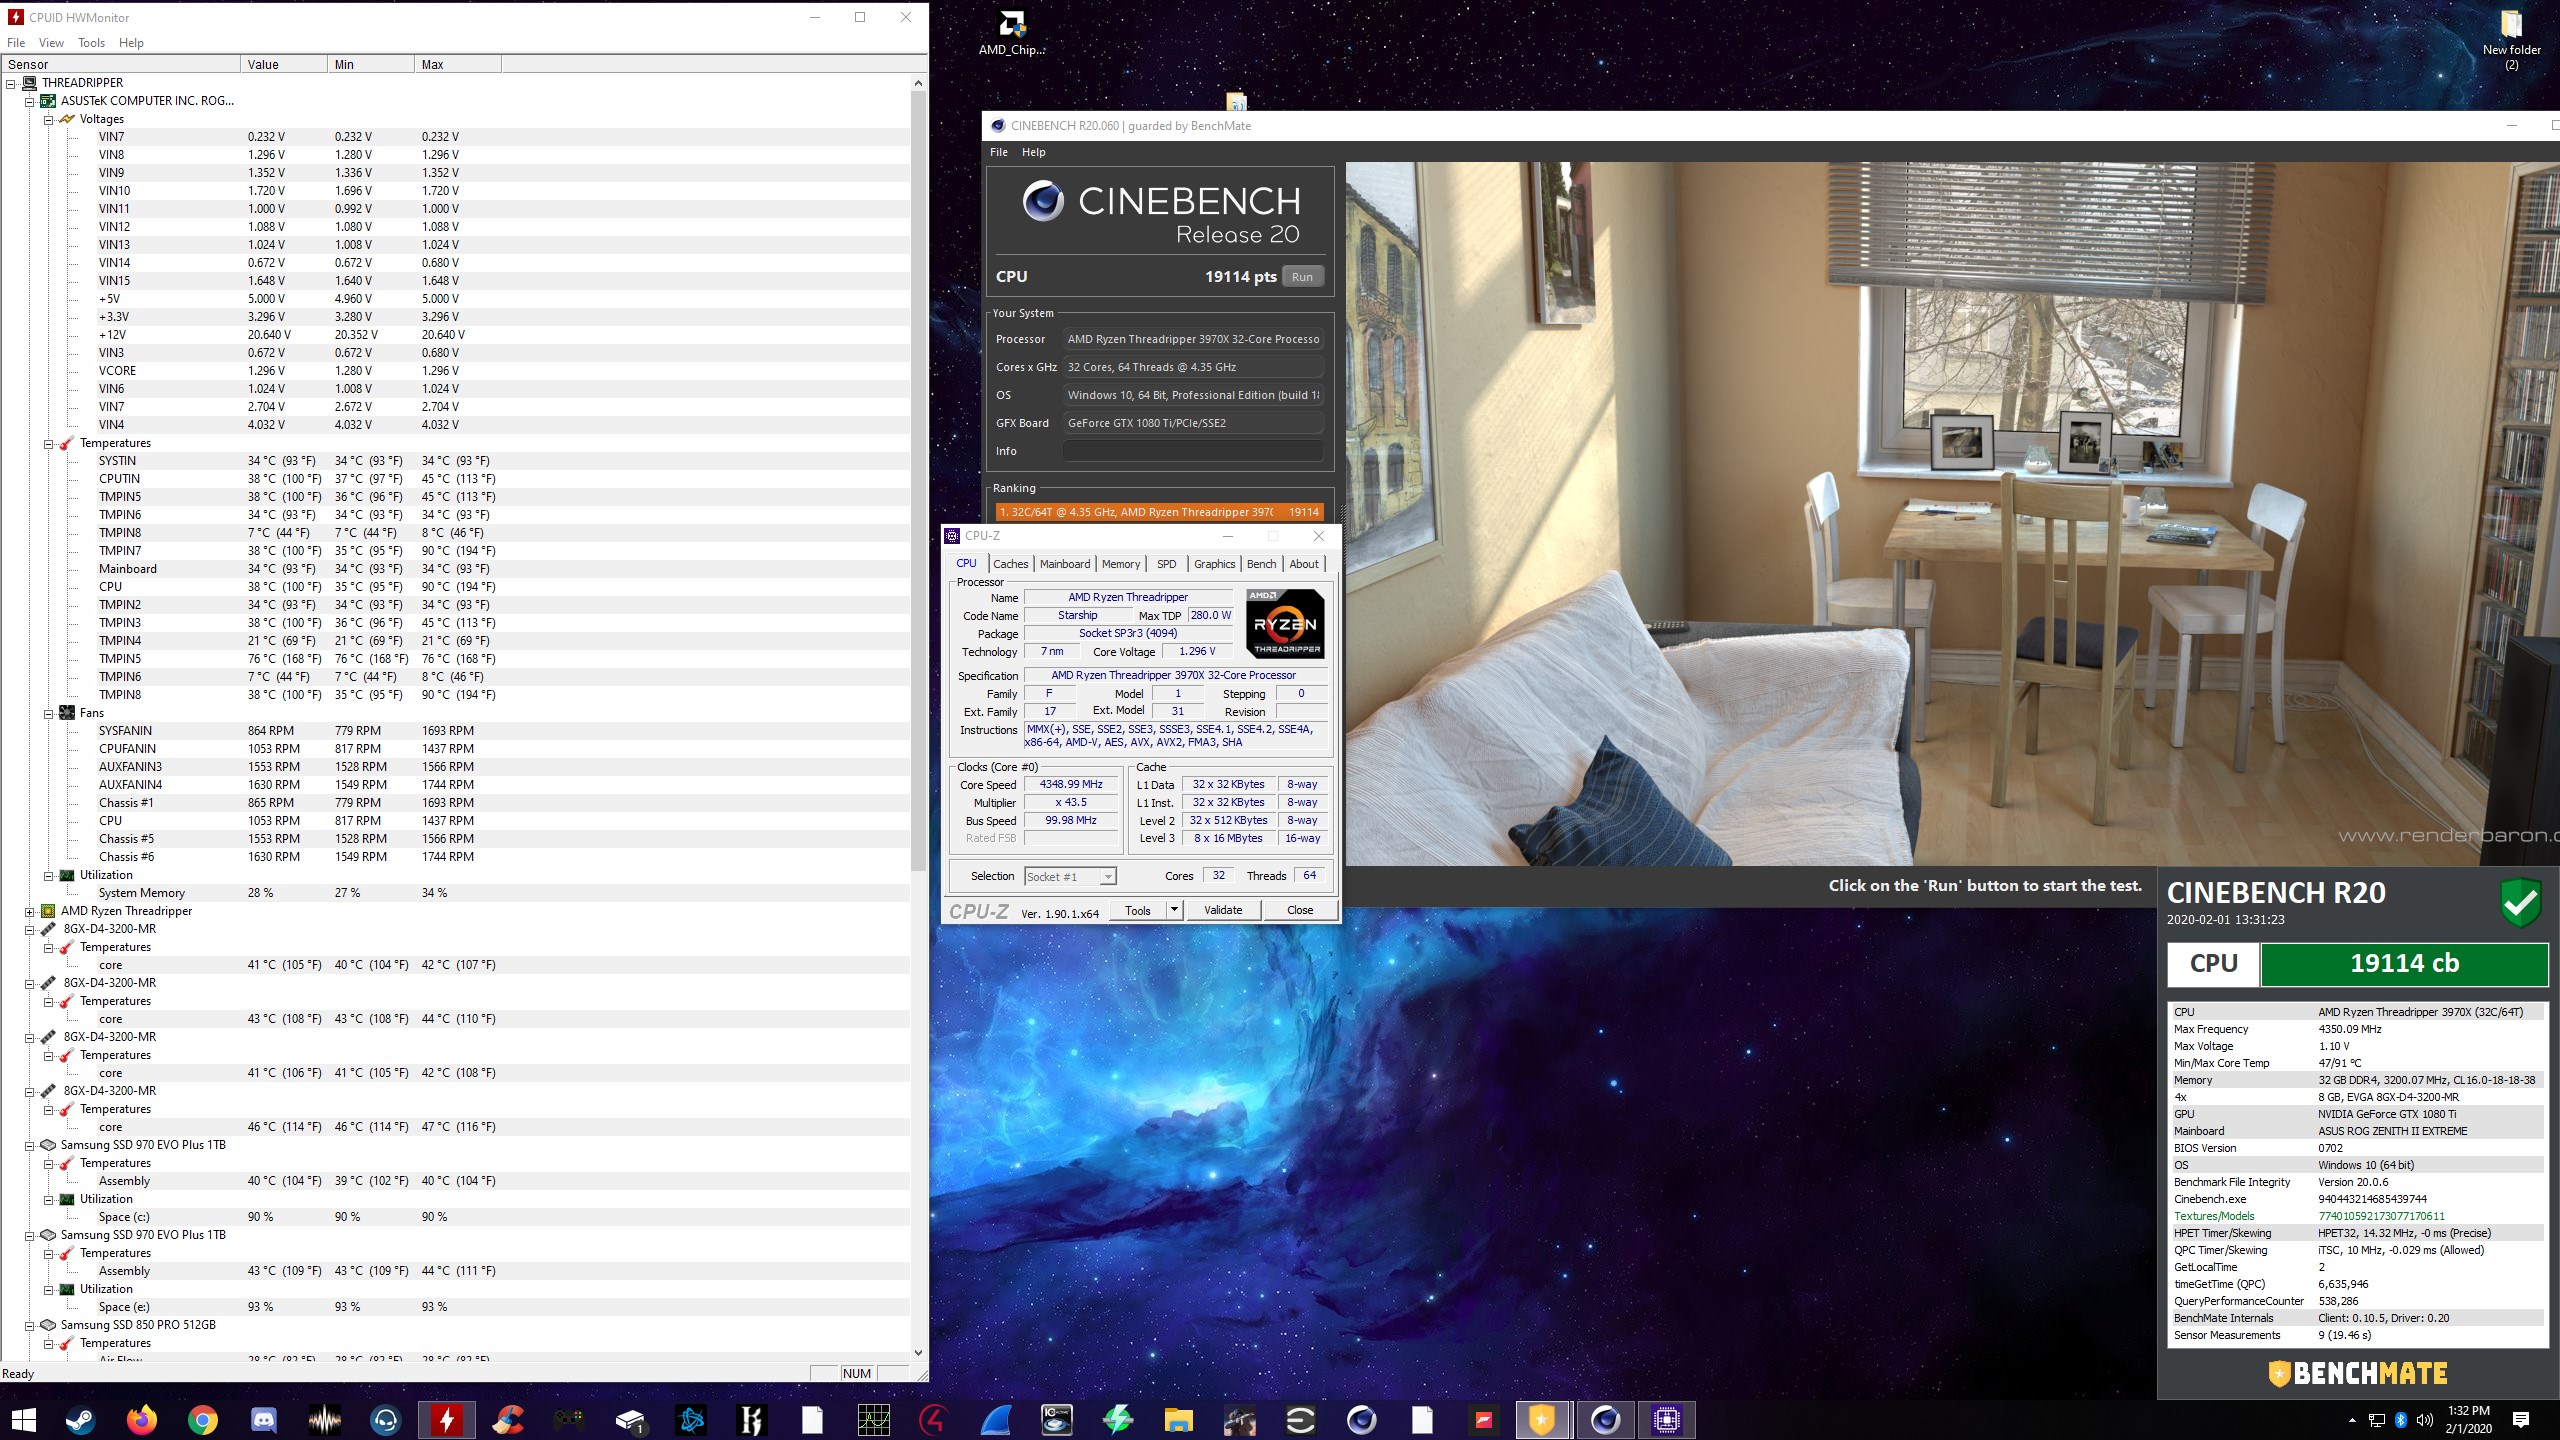
Task: Show hidden system tray icons
Action: (x=2352, y=1420)
